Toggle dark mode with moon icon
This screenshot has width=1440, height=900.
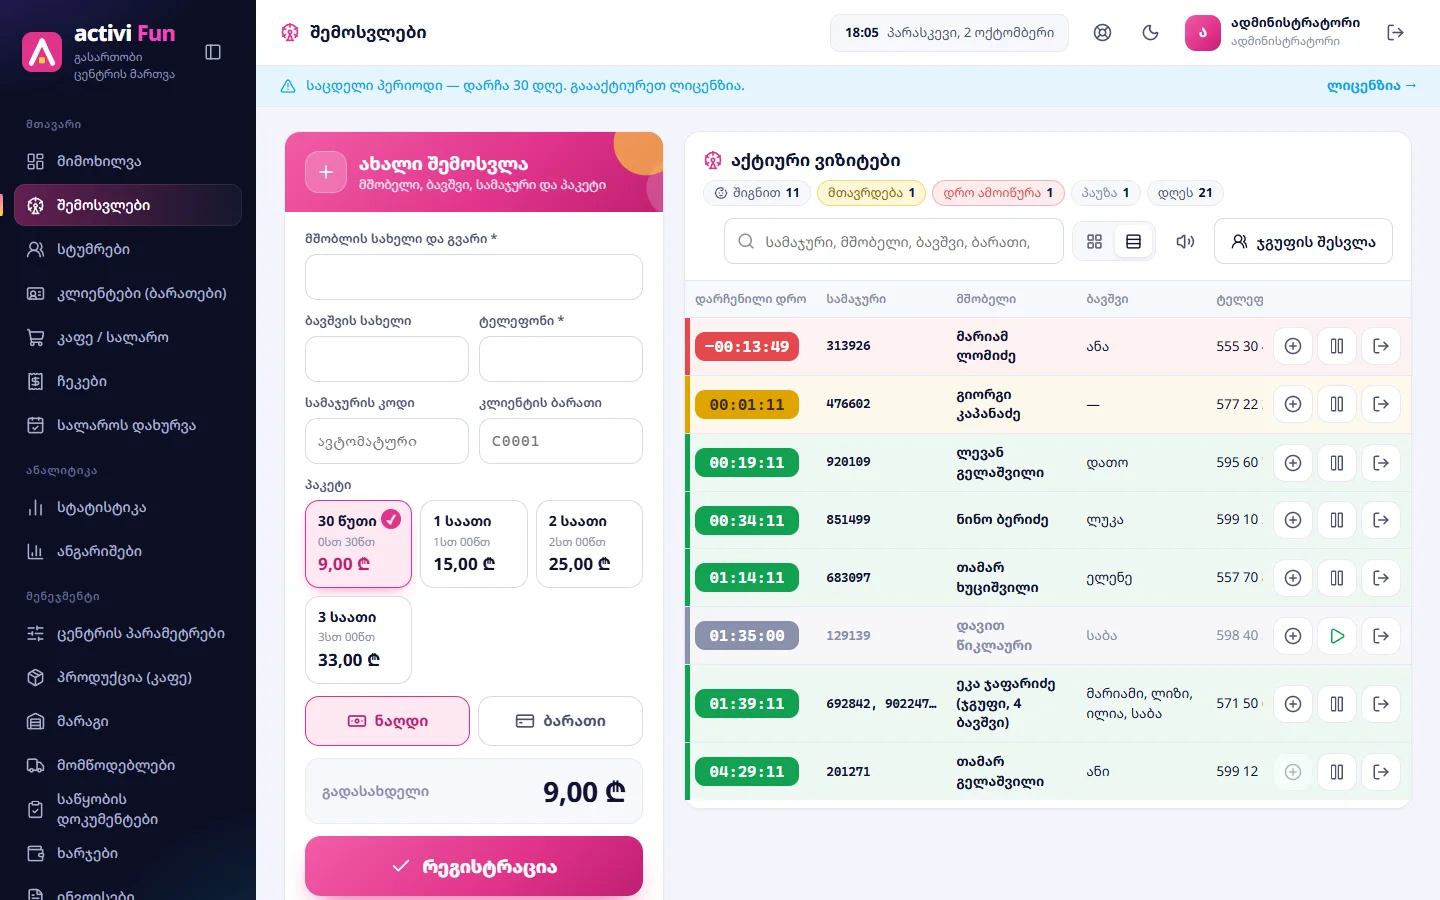(x=1151, y=33)
